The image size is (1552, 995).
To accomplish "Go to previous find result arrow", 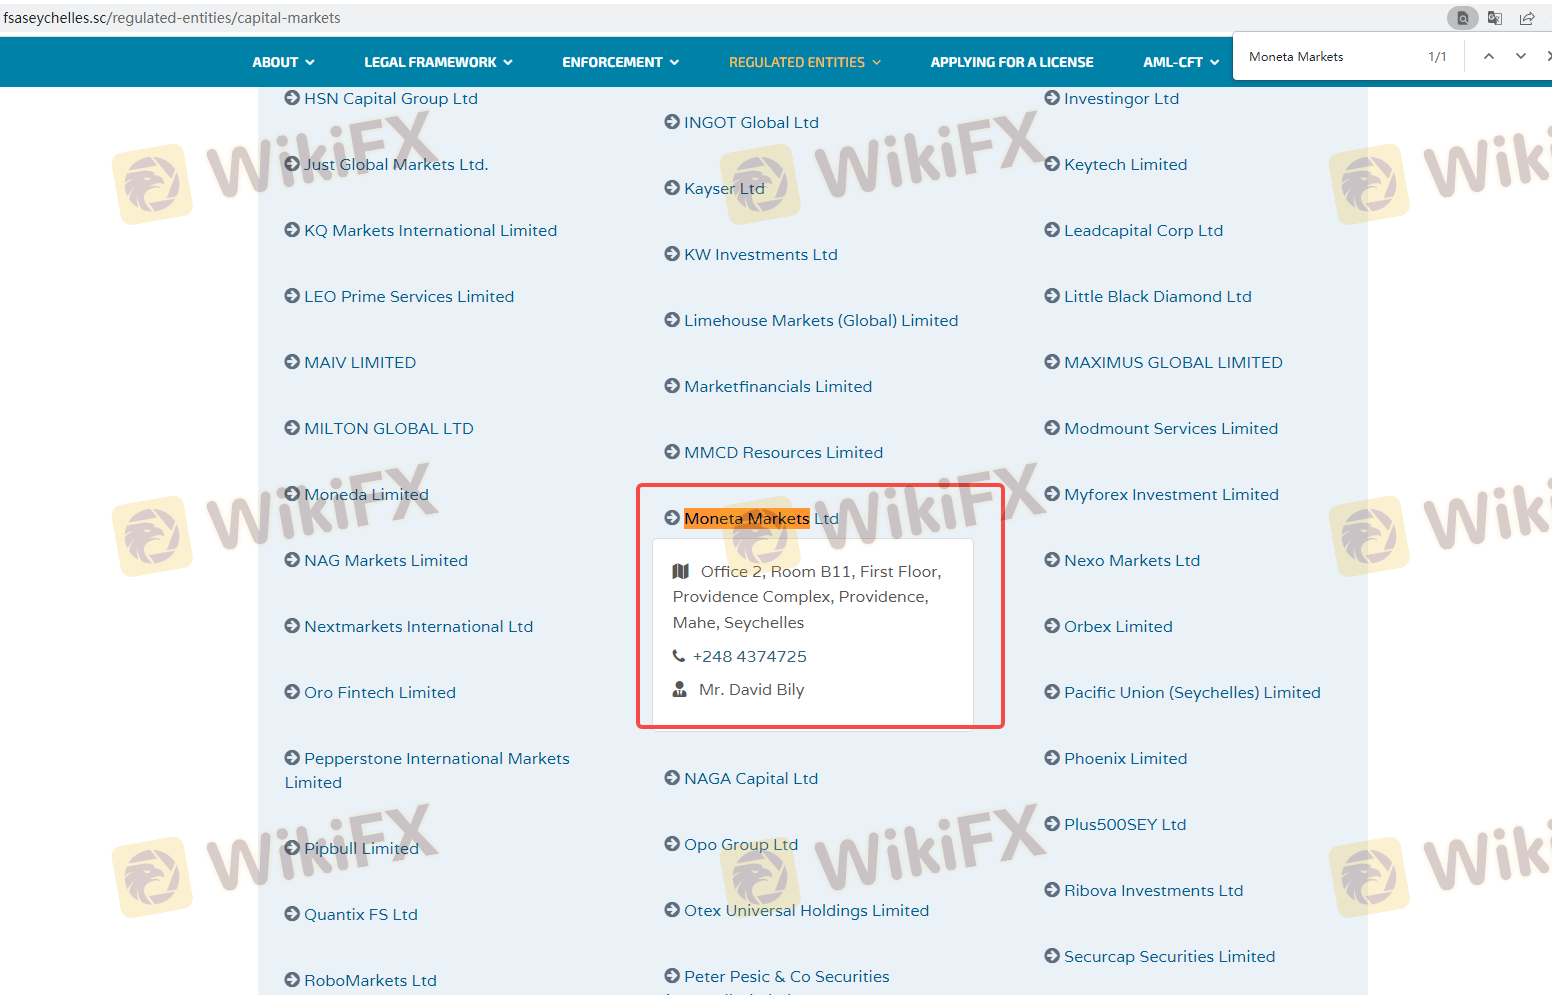I will coord(1489,57).
